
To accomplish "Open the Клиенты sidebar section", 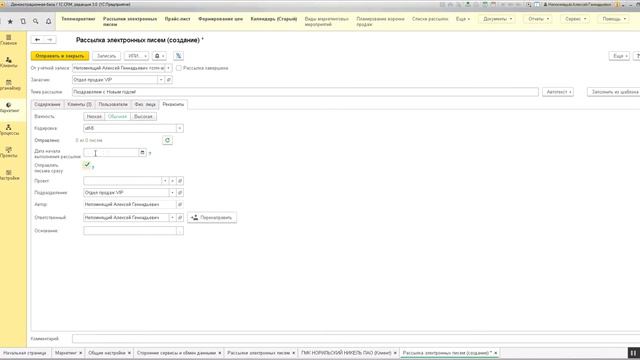I will point(9,62).
